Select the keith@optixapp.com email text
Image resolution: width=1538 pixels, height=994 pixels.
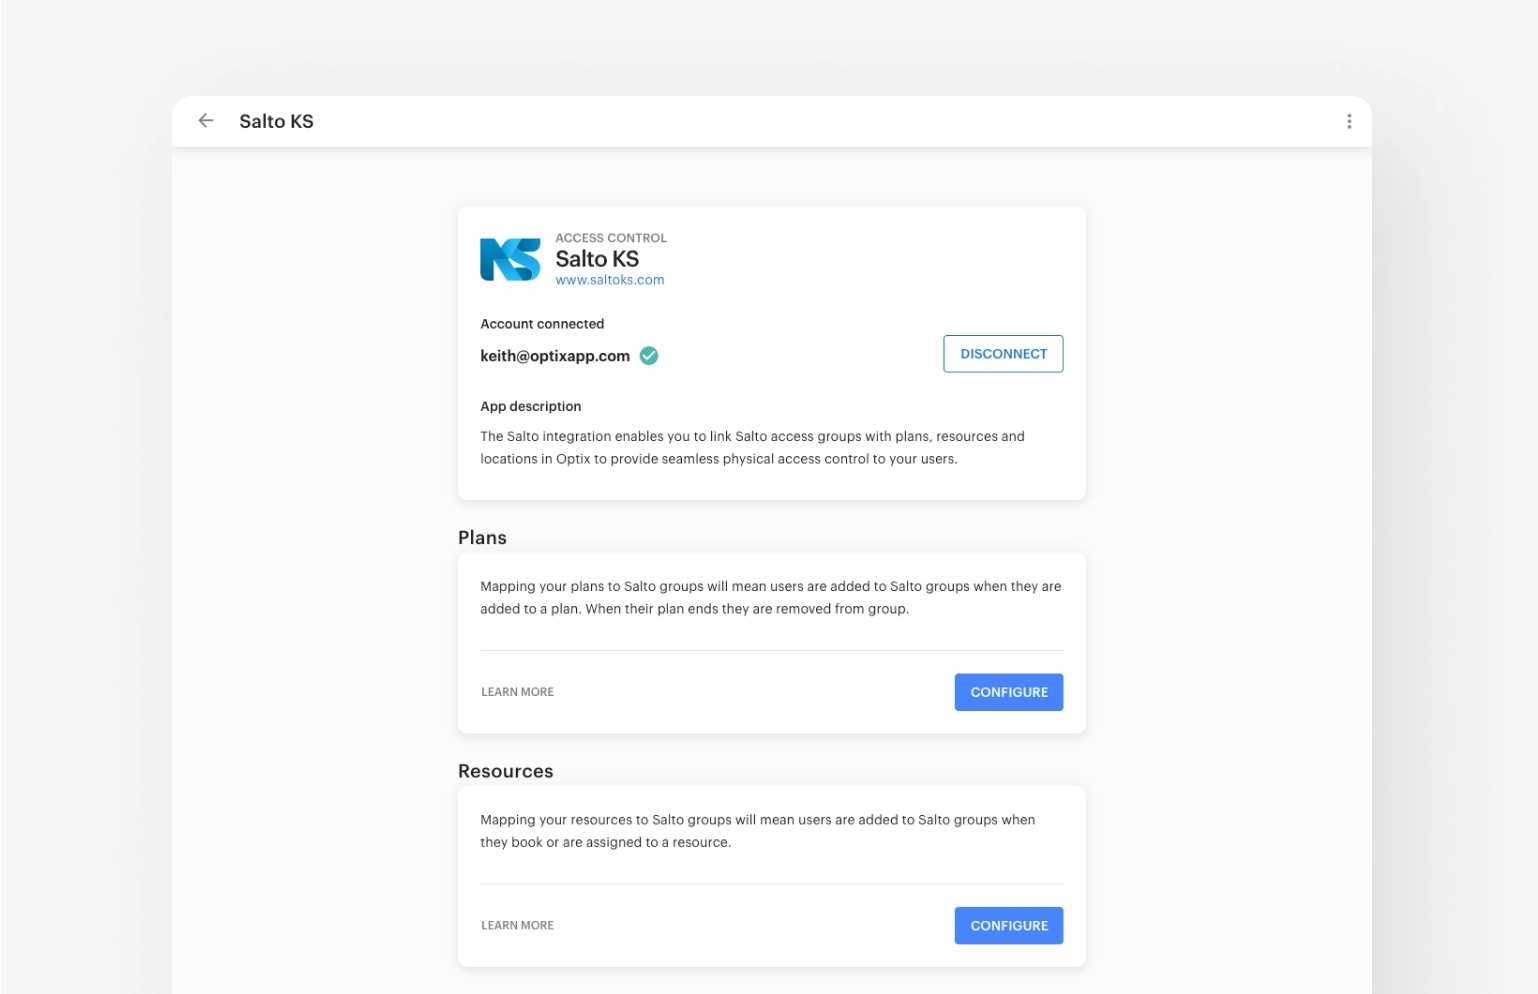pos(555,356)
